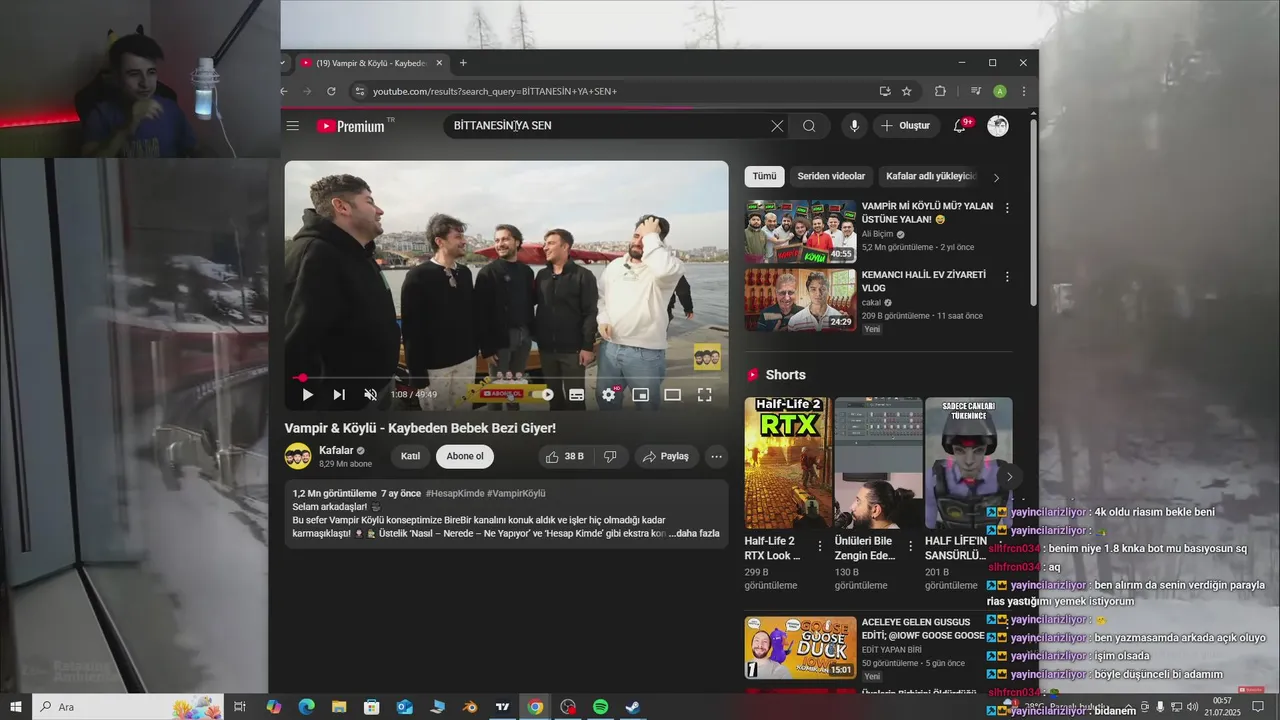The width and height of the screenshot is (1280, 720).
Task: Show more filter chips with right arrow
Action: tap(996, 177)
